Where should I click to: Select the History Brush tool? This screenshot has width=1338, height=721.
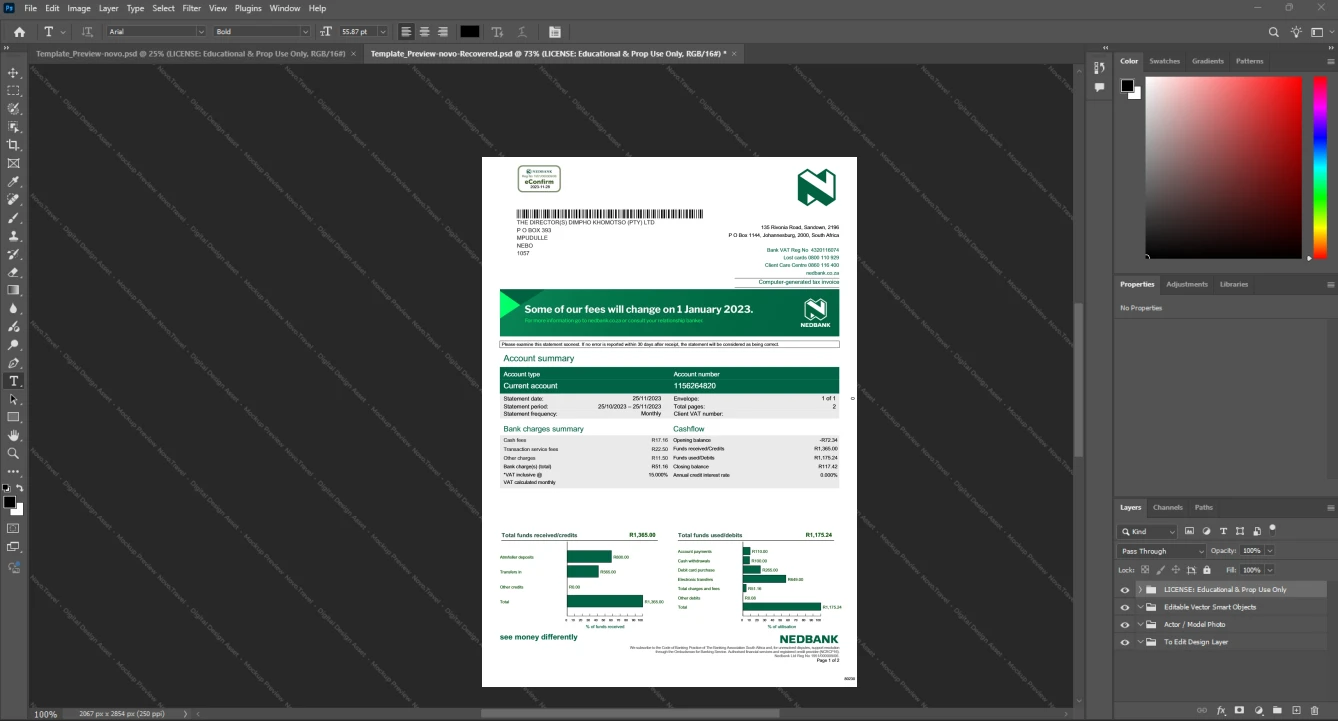point(13,254)
